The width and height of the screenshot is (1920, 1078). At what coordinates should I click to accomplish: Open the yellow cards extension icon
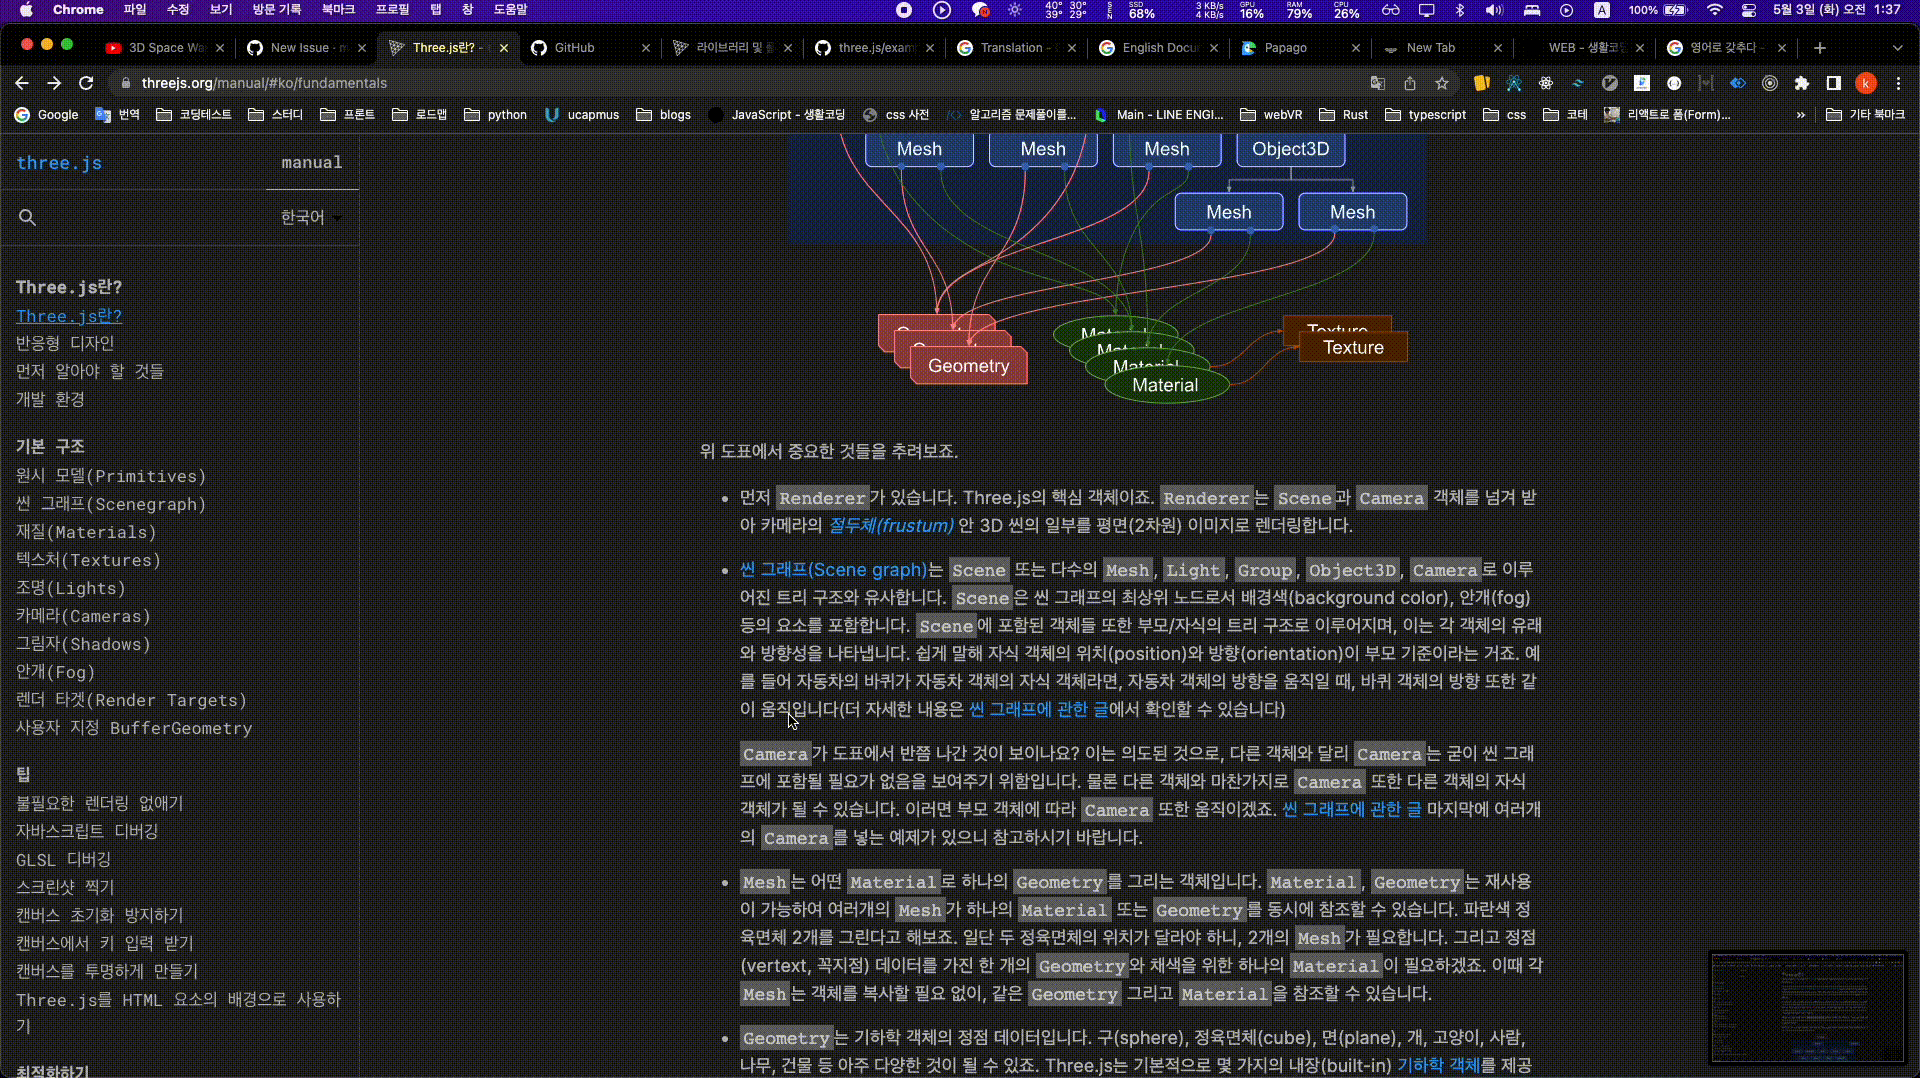pos(1482,83)
